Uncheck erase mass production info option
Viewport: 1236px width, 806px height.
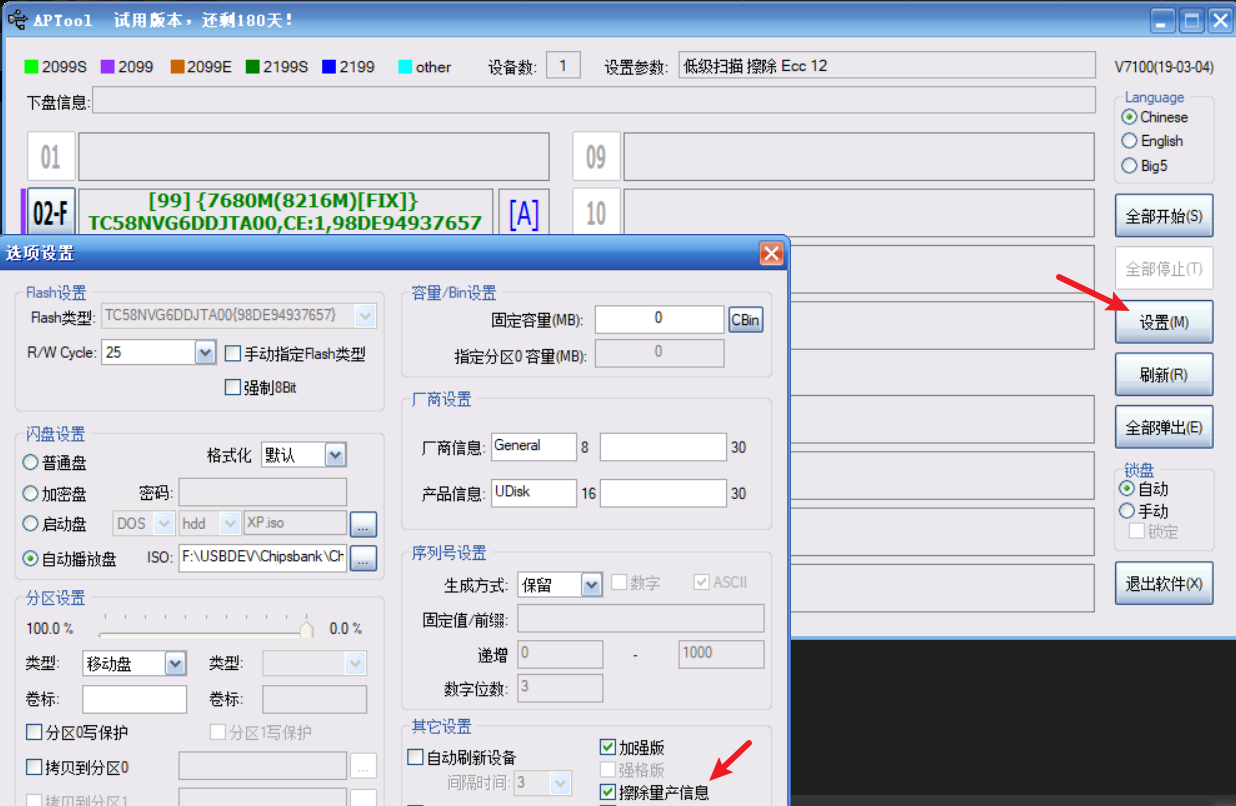pyautogui.click(x=608, y=792)
